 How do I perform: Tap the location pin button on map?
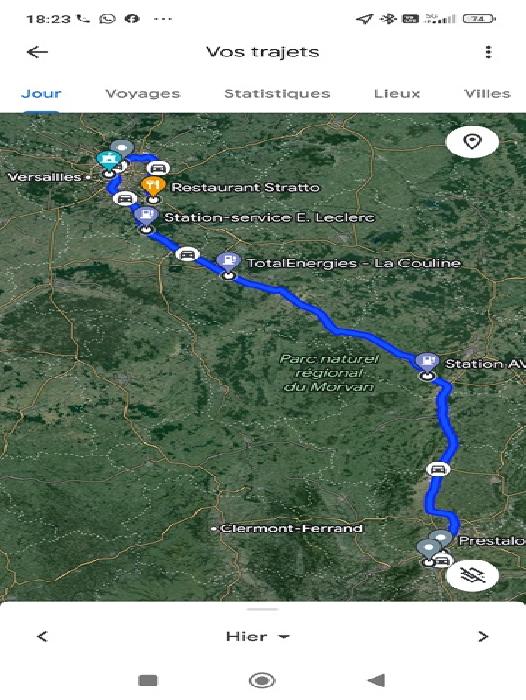pos(472,142)
